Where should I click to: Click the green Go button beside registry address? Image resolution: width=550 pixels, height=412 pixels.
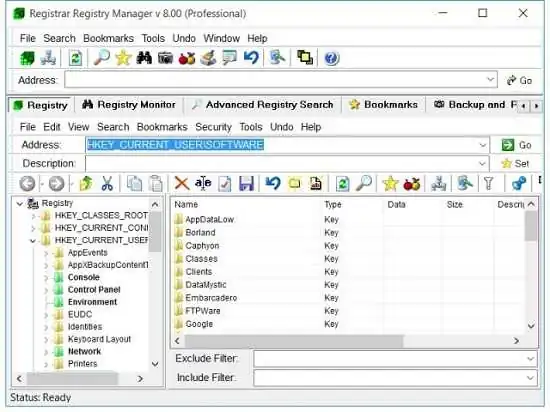pos(516,145)
